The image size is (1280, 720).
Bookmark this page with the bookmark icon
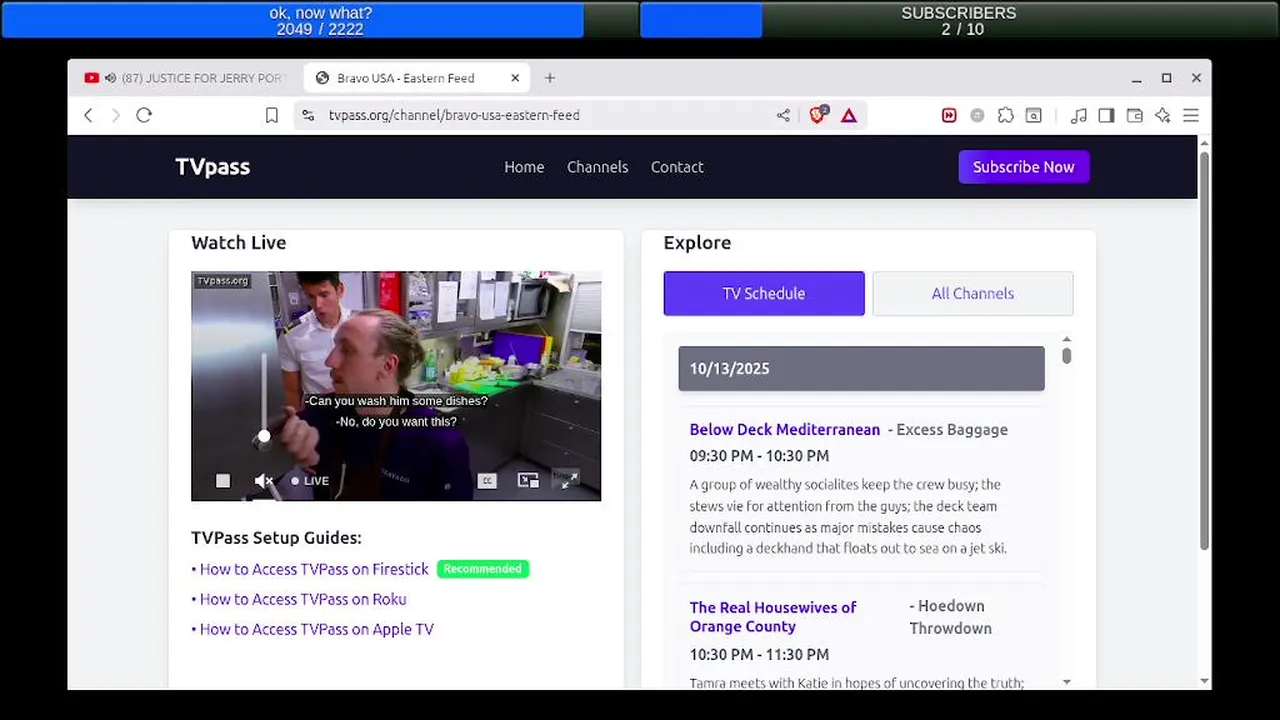coord(271,115)
